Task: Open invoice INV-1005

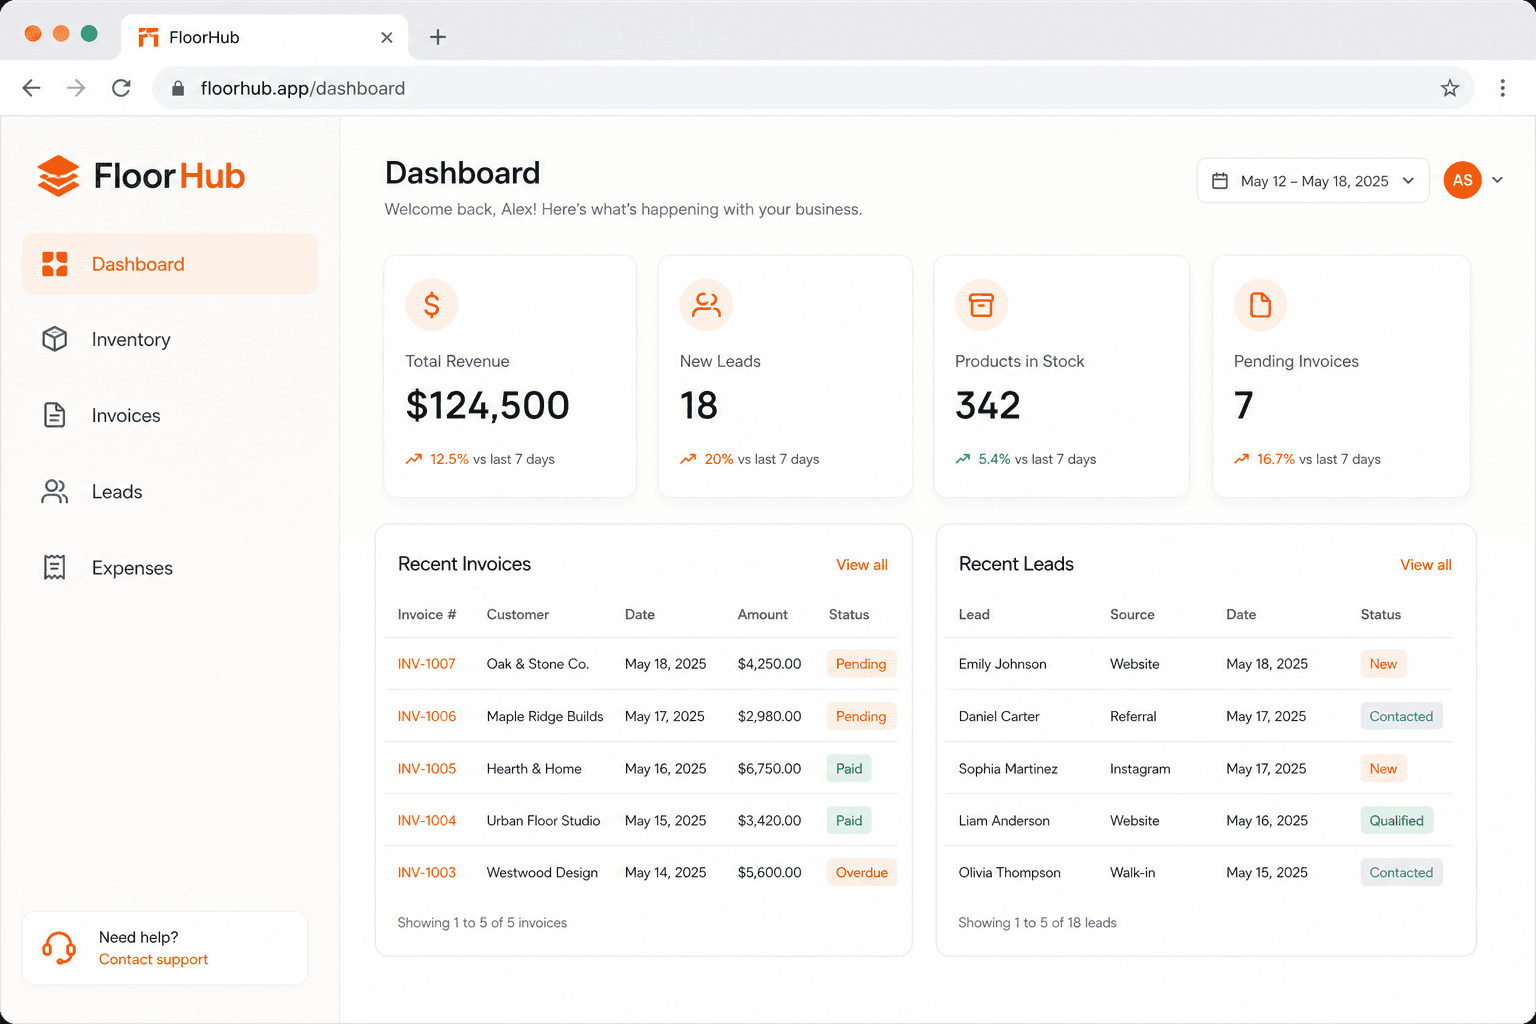Action: coord(427,768)
